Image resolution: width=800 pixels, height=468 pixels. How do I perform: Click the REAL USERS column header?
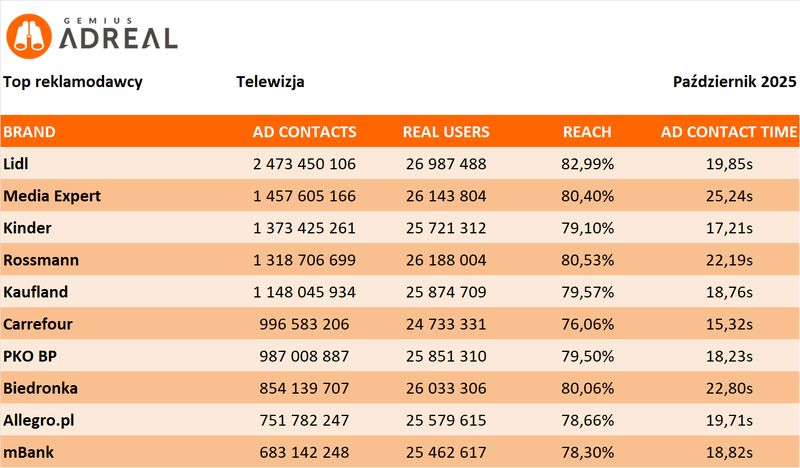[x=446, y=131]
